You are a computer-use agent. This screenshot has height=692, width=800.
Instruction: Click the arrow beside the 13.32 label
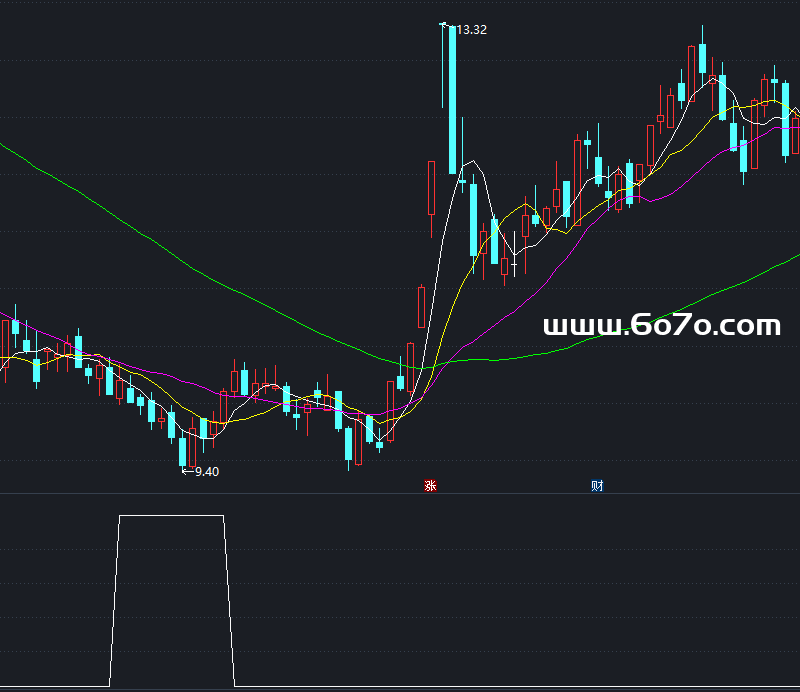pyautogui.click(x=445, y=25)
